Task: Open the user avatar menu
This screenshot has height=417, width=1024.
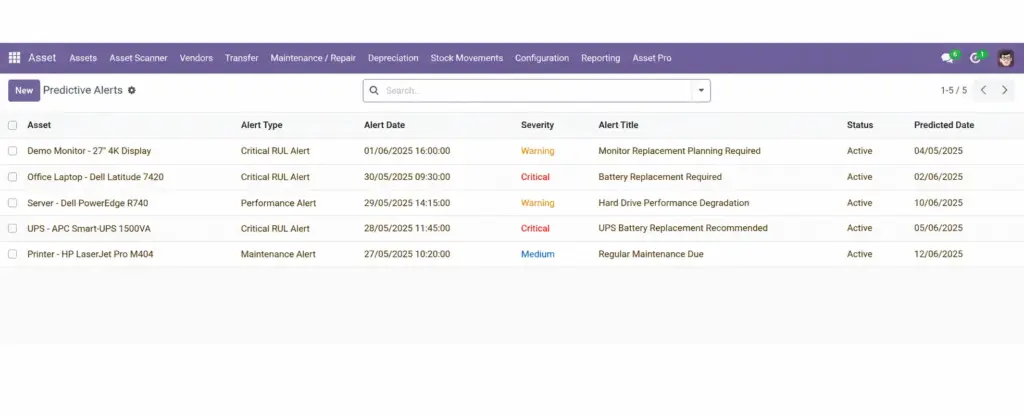Action: point(1005,58)
